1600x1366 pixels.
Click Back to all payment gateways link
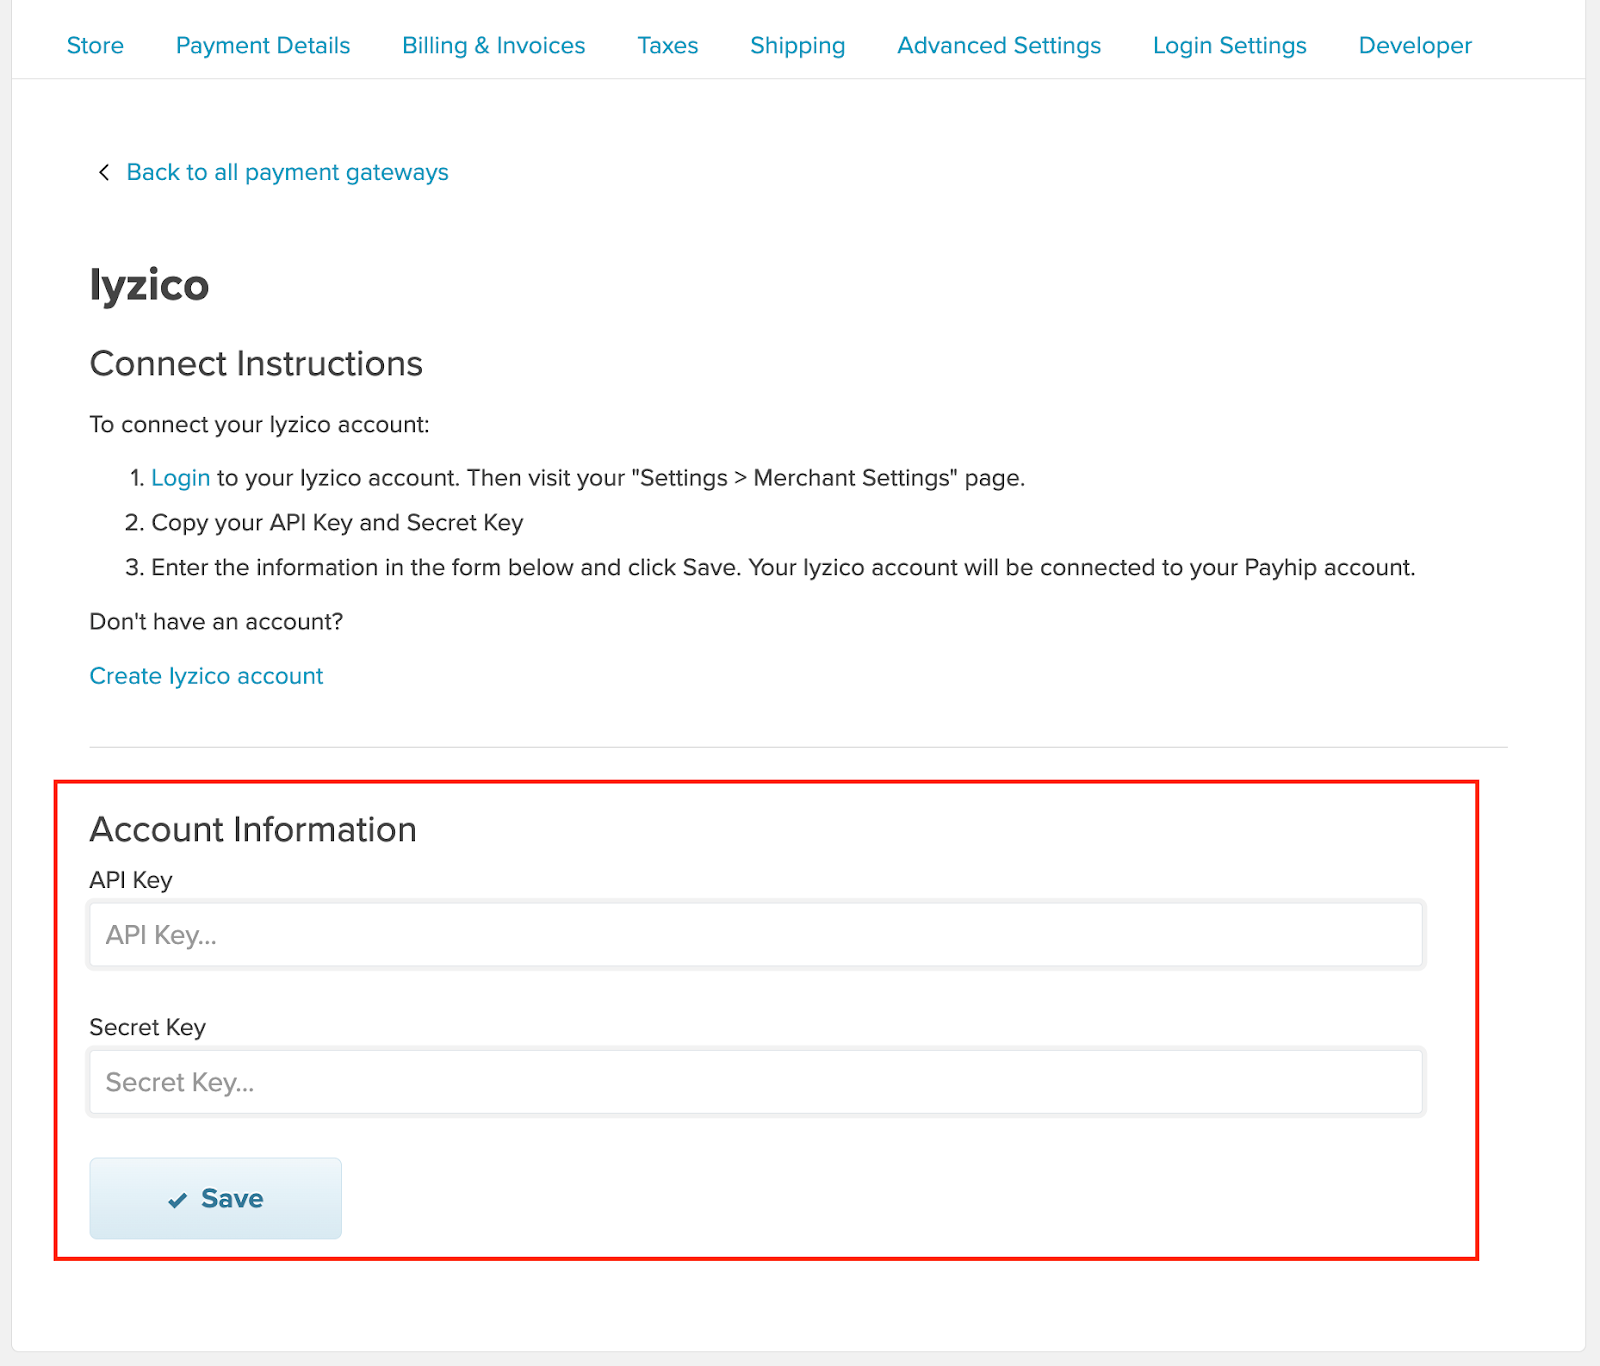point(287,172)
